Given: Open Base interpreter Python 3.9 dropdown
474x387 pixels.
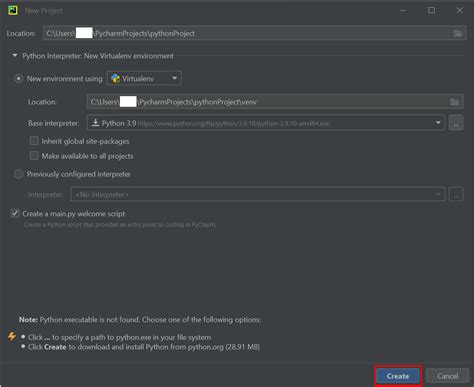Looking at the screenshot, I should click(266, 123).
